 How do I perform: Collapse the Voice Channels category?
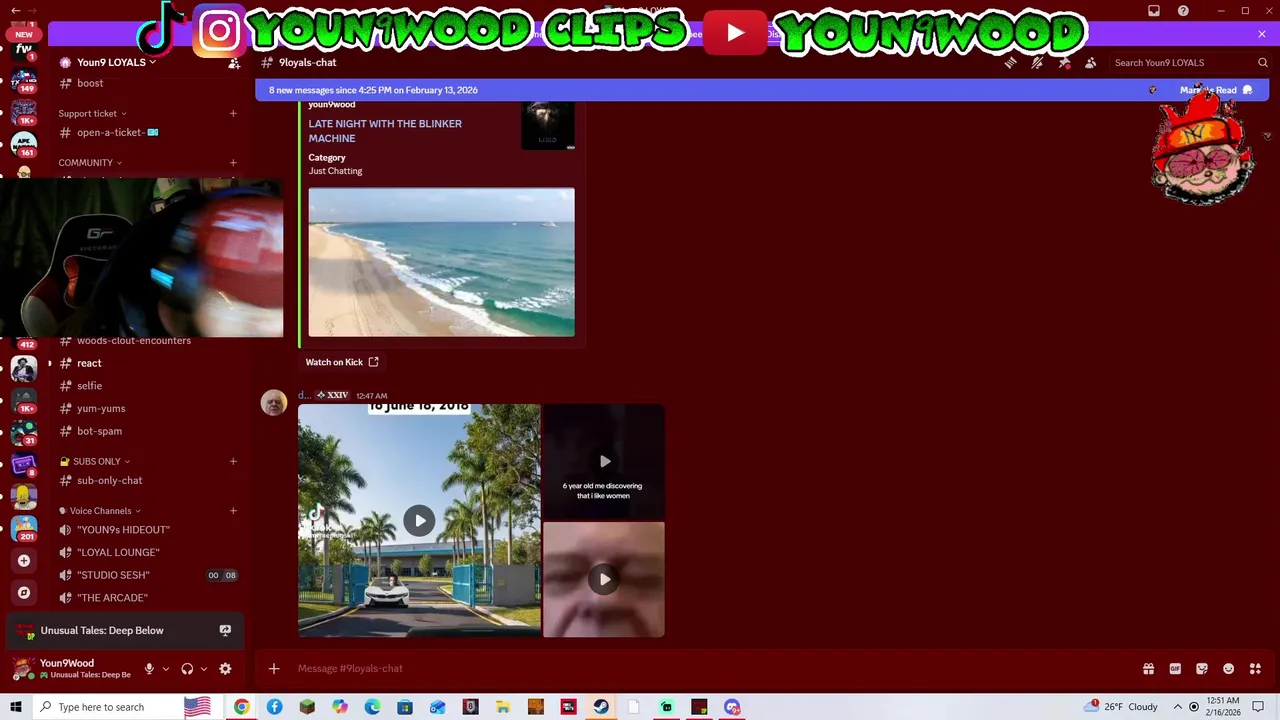tap(100, 511)
